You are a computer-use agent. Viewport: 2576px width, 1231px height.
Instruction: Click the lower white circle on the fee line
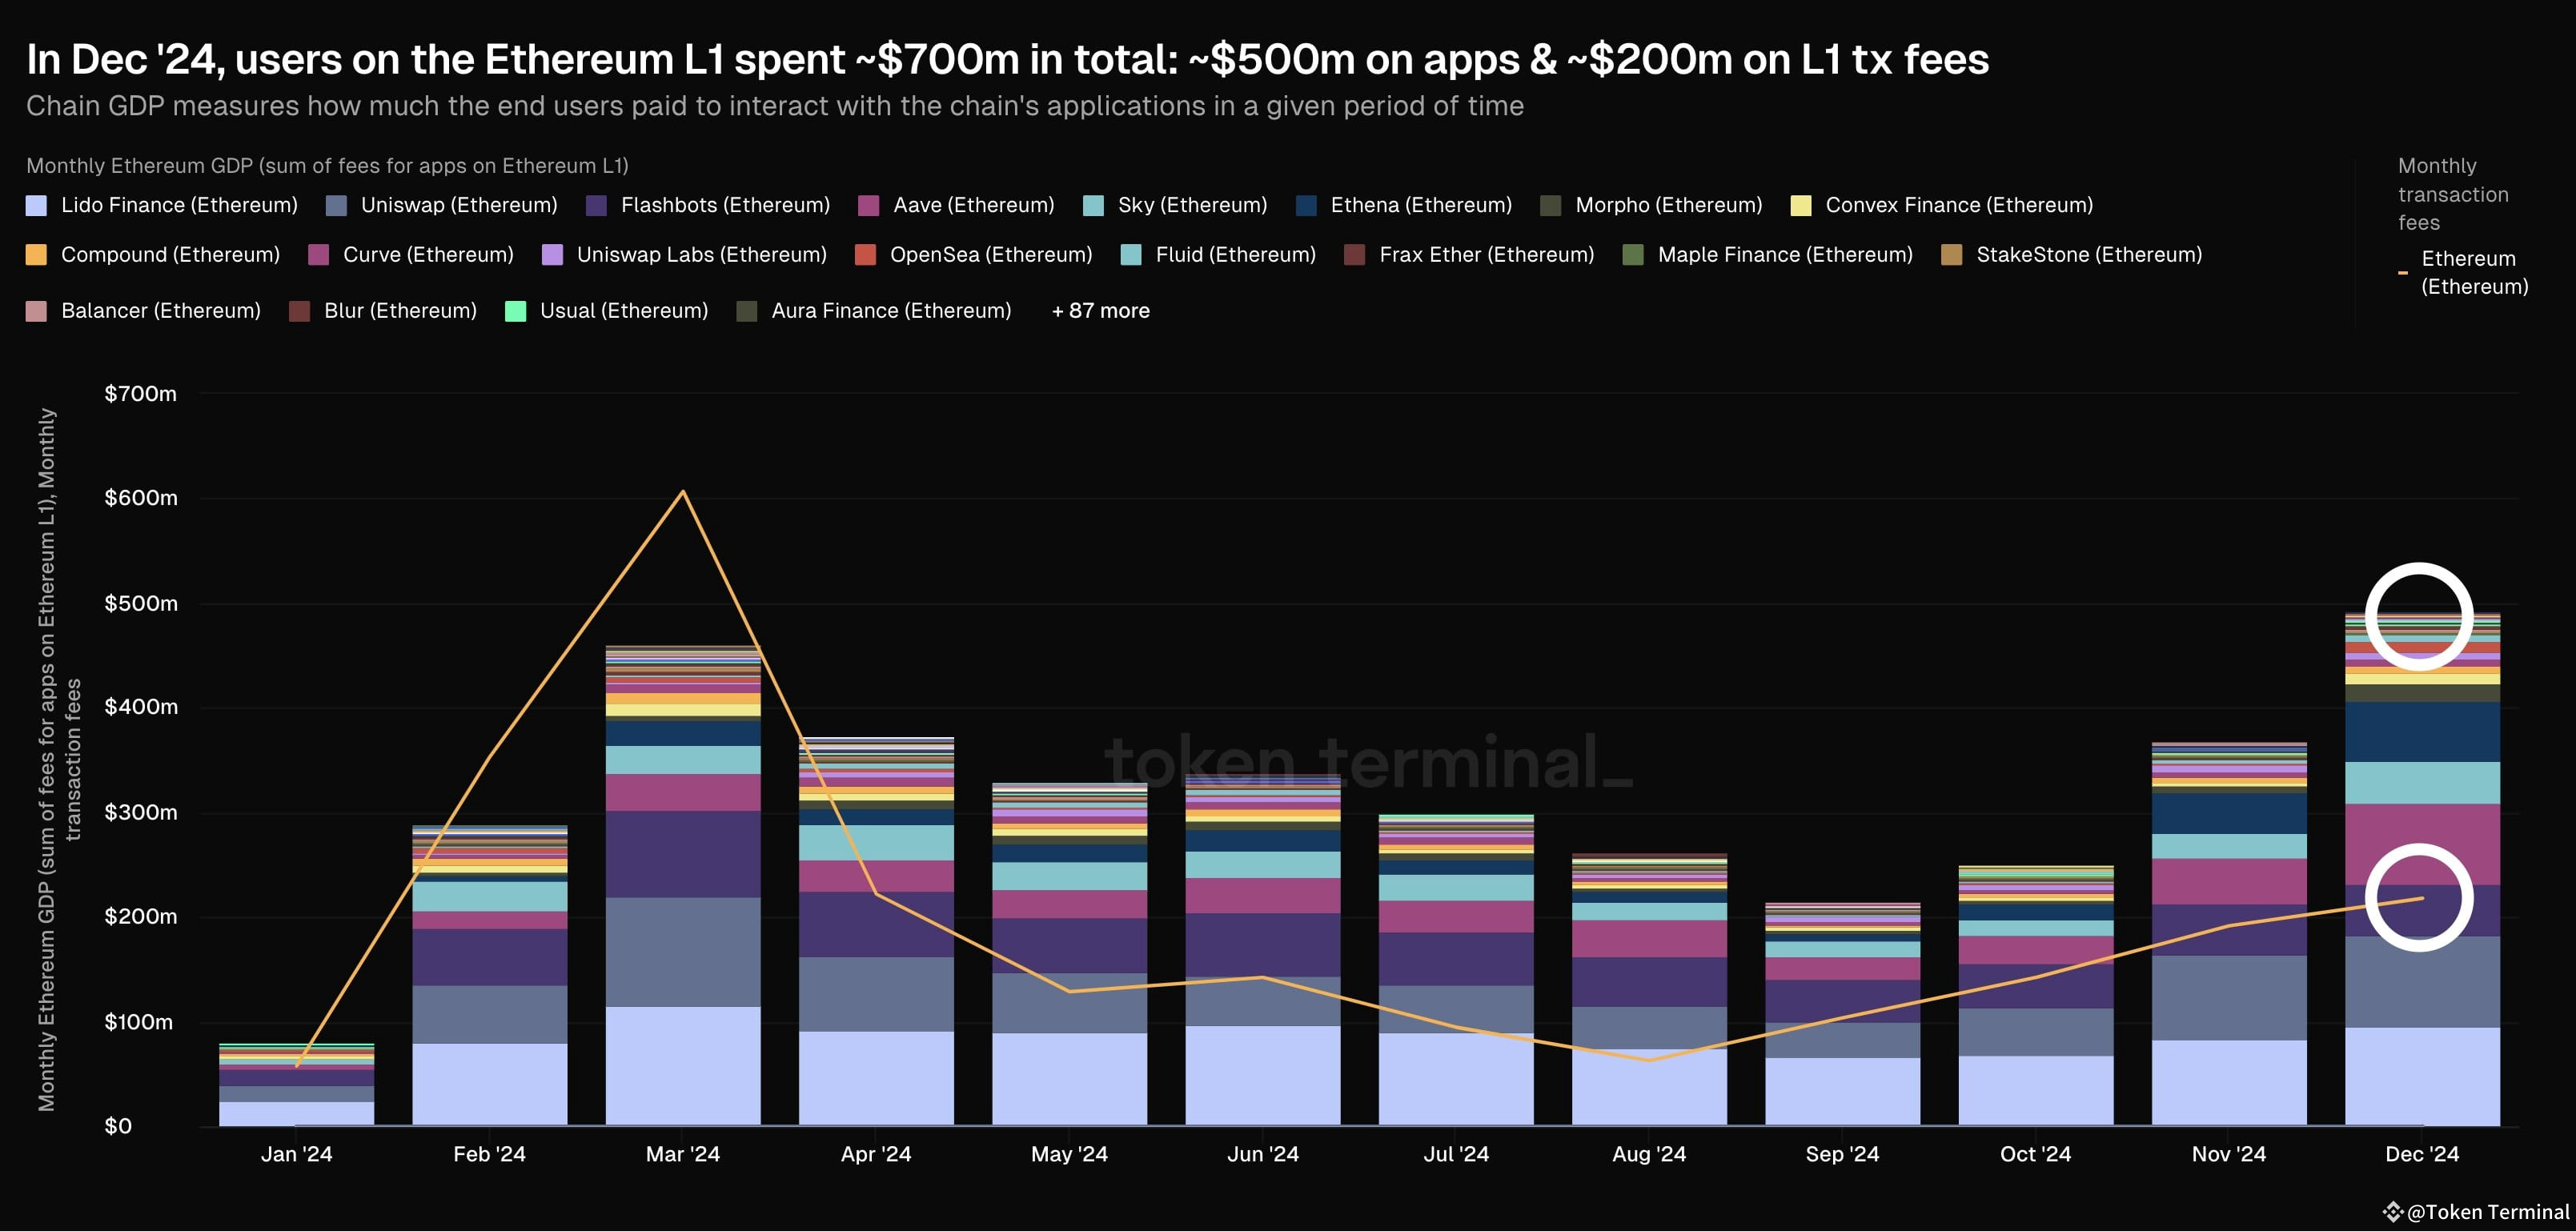[x=2418, y=897]
